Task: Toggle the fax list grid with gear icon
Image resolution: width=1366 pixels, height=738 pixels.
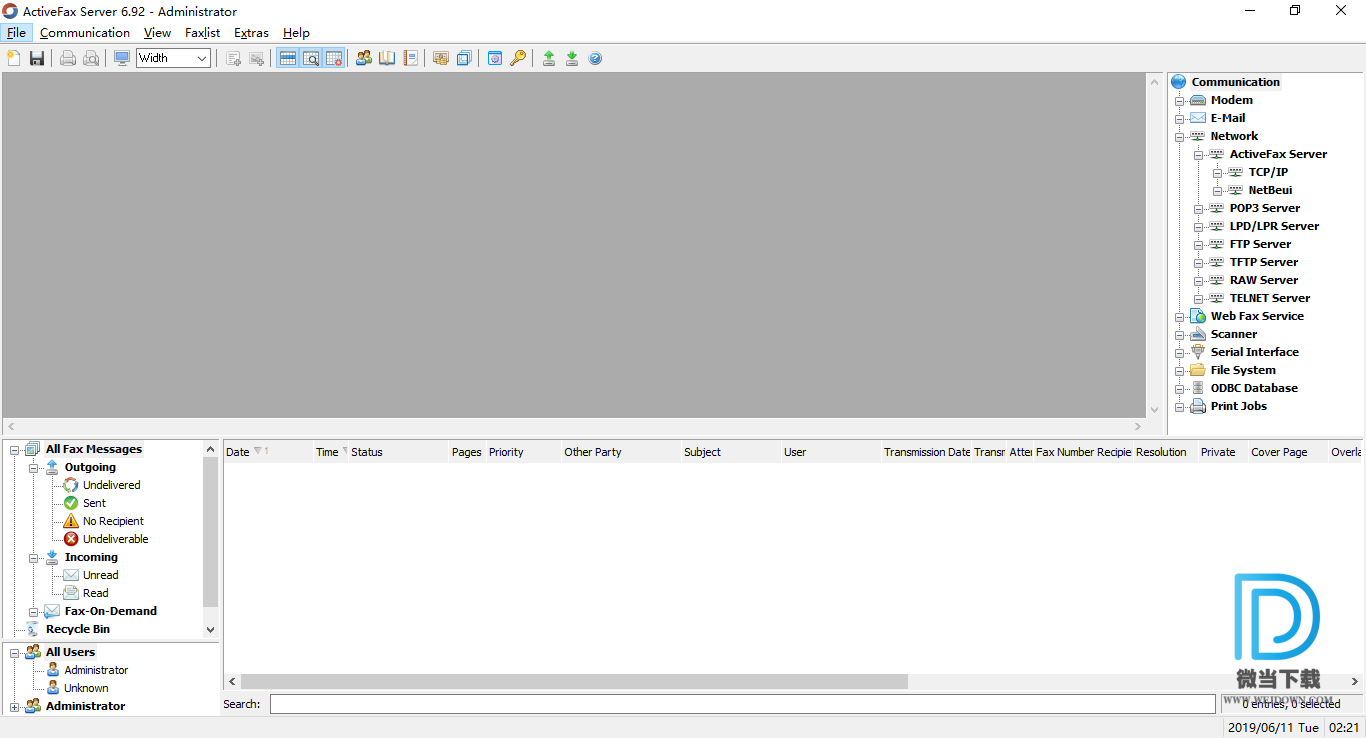Action: point(334,58)
